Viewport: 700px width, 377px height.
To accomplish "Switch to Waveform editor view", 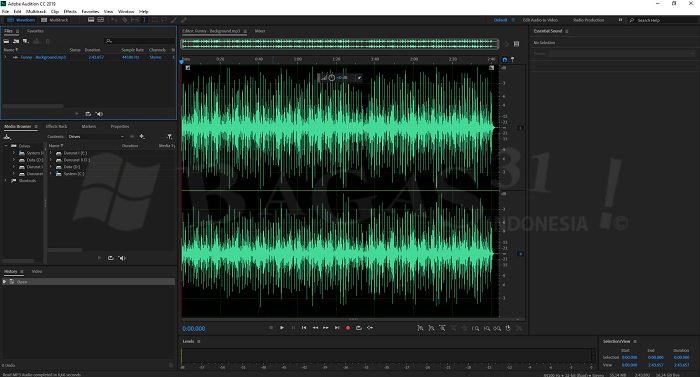I will click(21, 20).
